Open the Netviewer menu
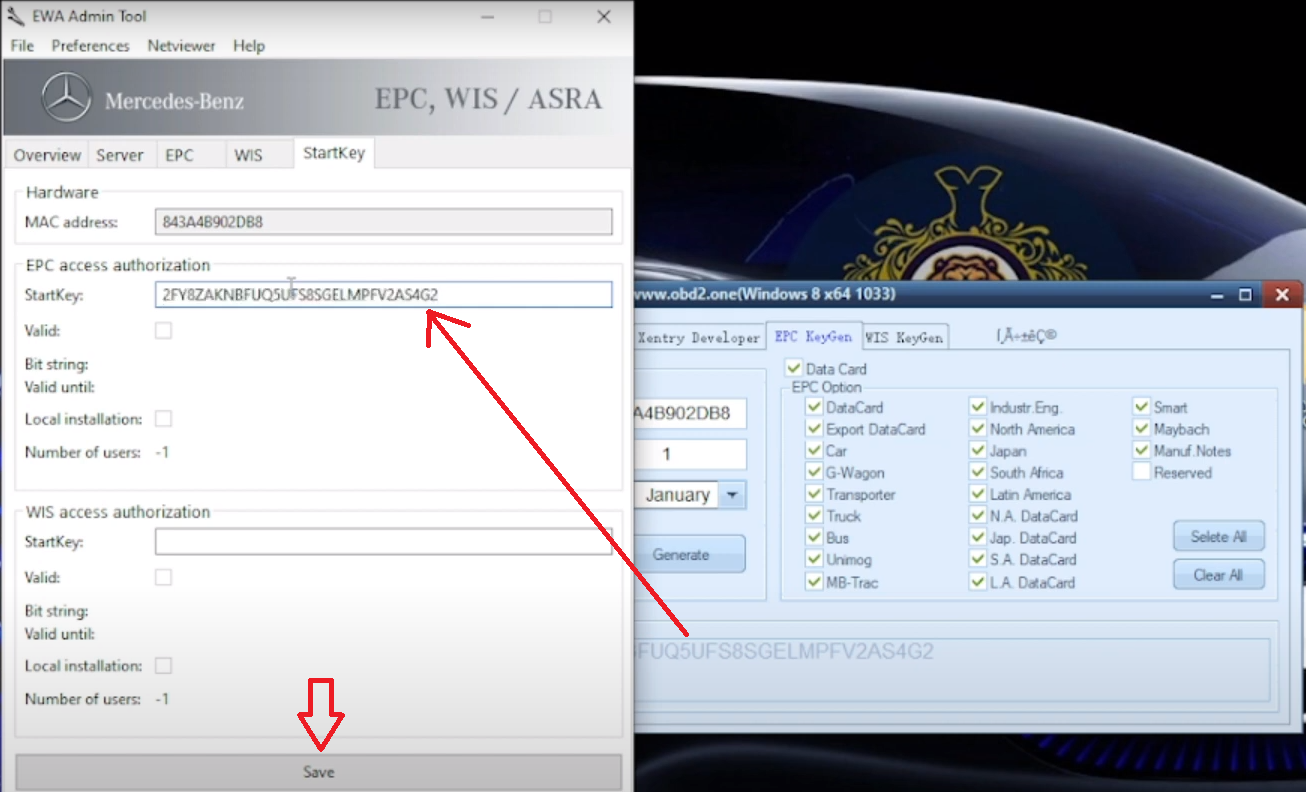The image size is (1306, 792). [181, 46]
